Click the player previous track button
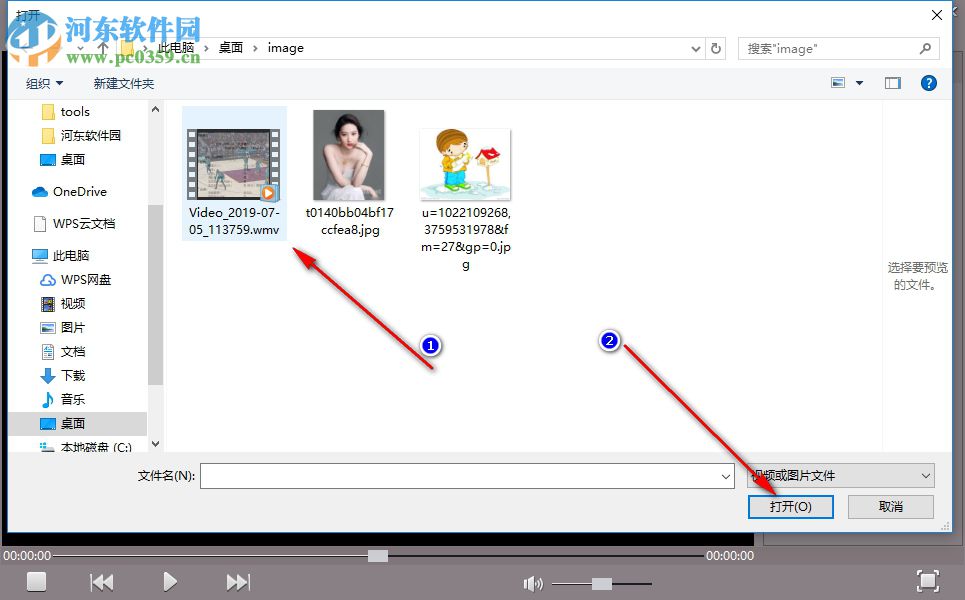Viewport: 965px width, 600px height. (x=102, y=582)
